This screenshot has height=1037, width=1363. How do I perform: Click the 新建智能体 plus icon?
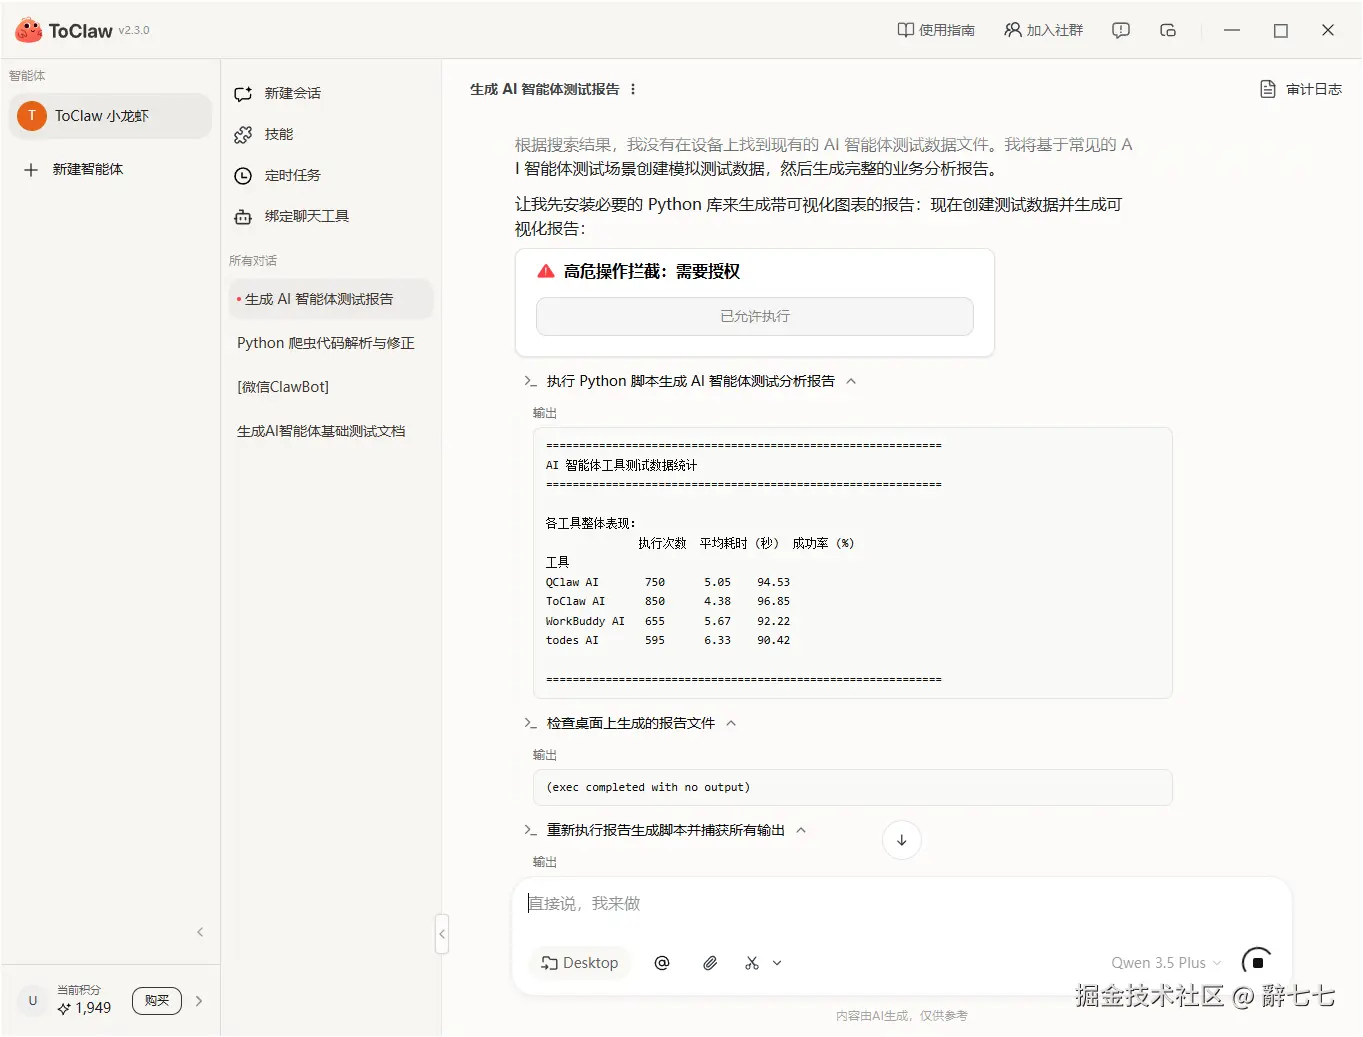coord(31,169)
